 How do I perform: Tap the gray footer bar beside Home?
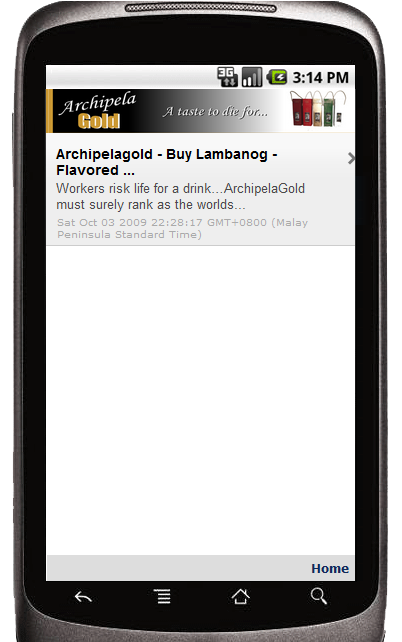[178, 568]
